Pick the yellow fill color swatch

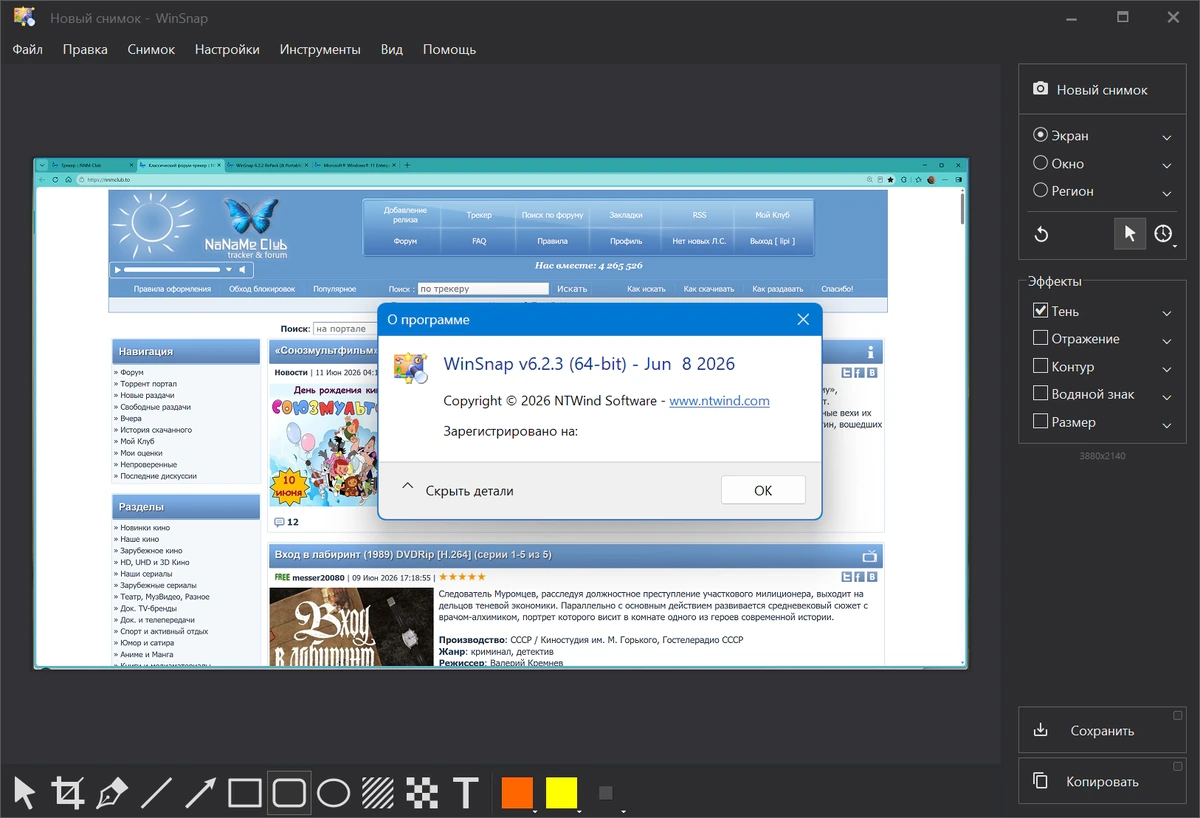(x=561, y=792)
